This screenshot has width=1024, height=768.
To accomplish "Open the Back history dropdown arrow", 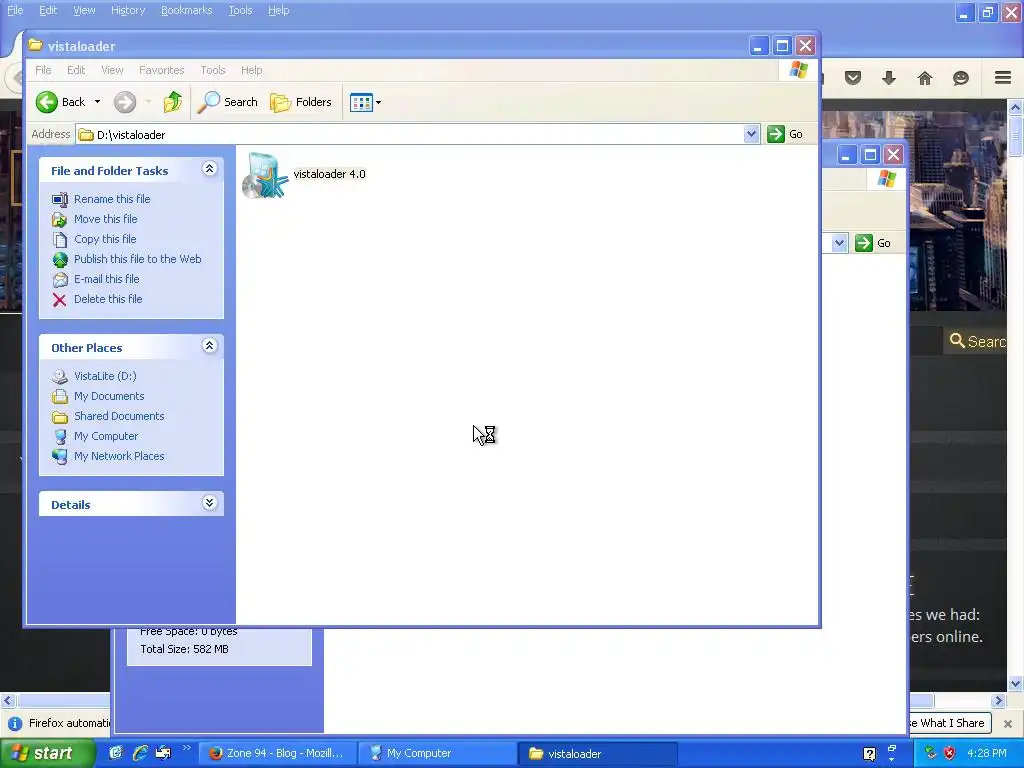I will tap(97, 102).
